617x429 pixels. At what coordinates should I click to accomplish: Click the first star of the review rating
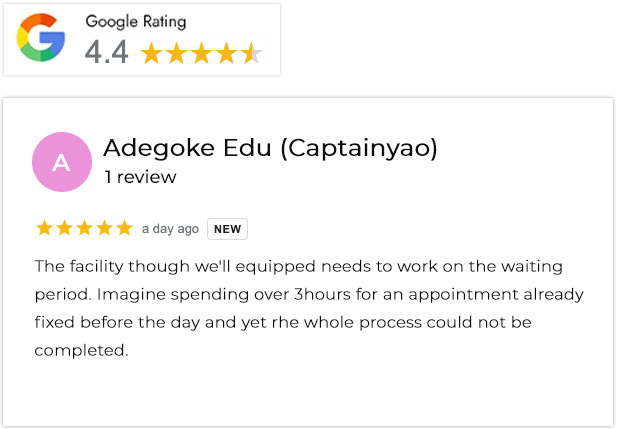click(x=44, y=228)
